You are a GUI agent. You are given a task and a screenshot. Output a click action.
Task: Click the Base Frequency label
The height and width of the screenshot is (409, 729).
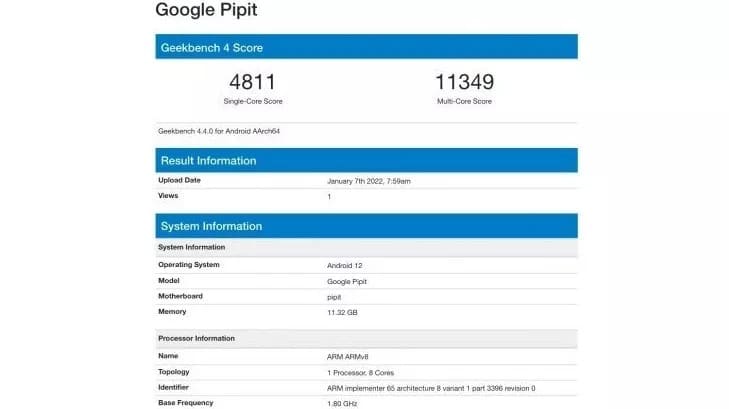[186, 403]
